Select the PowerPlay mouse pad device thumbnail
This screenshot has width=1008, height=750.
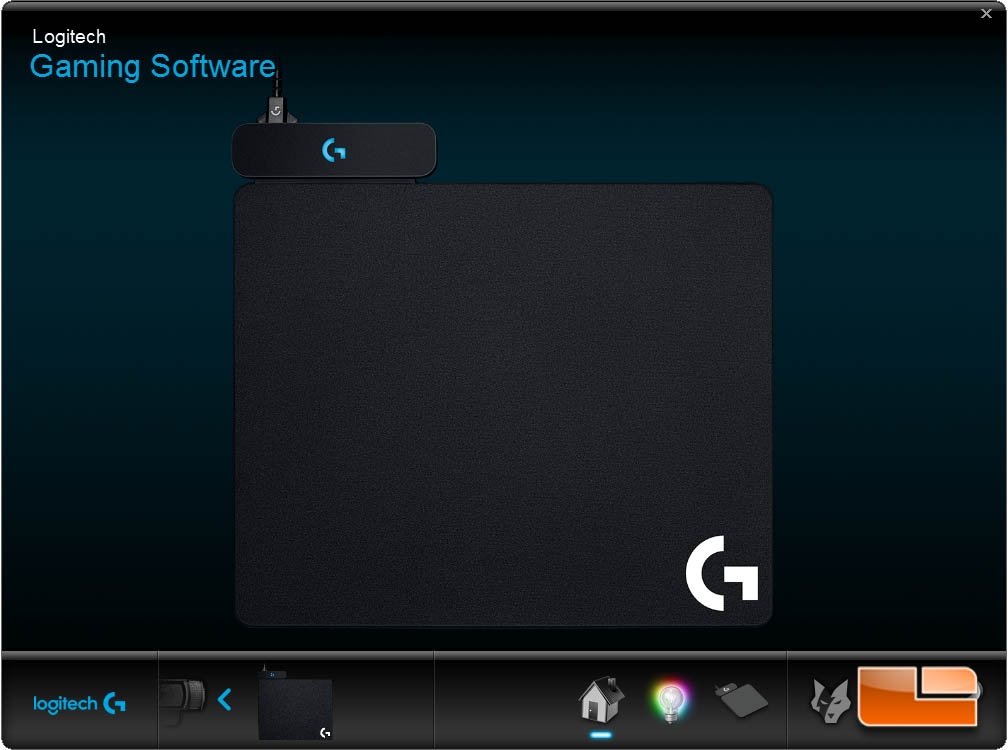[295, 704]
